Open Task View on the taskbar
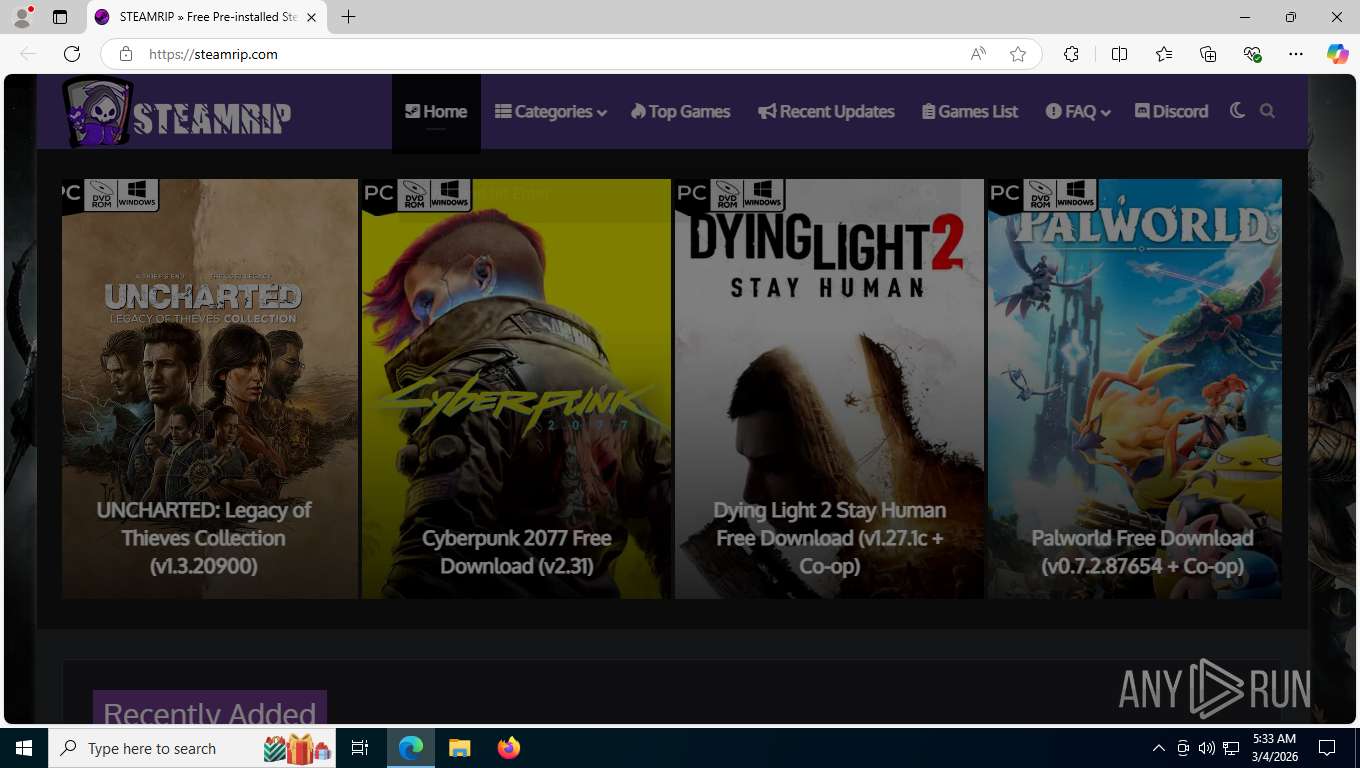Image resolution: width=1360 pixels, height=768 pixels. [x=360, y=748]
